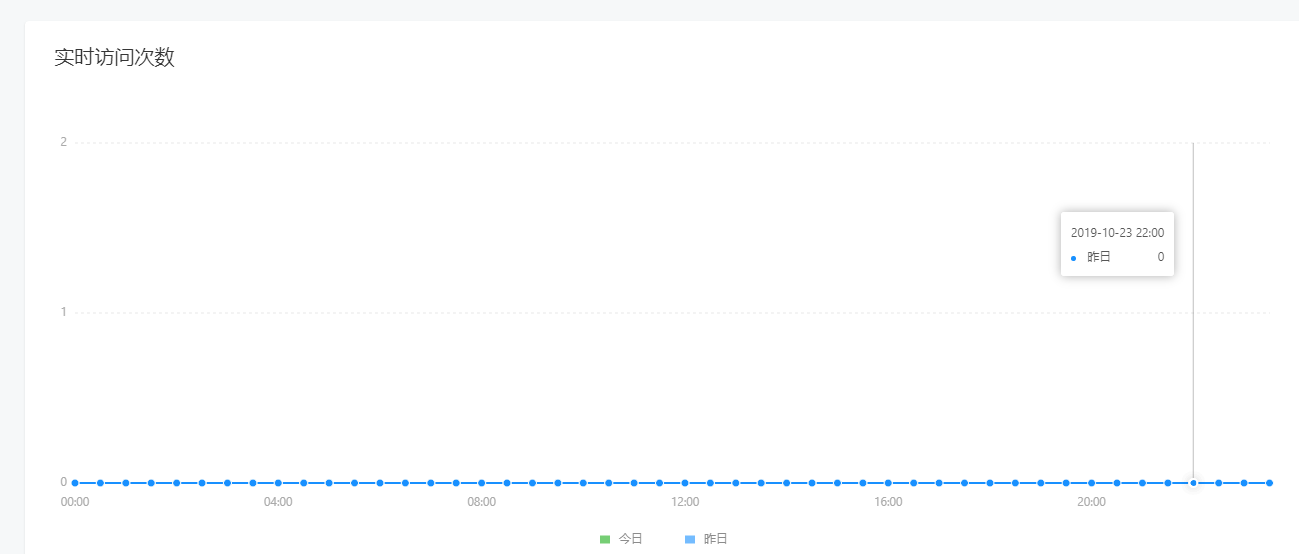This screenshot has height=554, width=1299.
Task: Select the data point above 20:00
Action: pos(1092,483)
